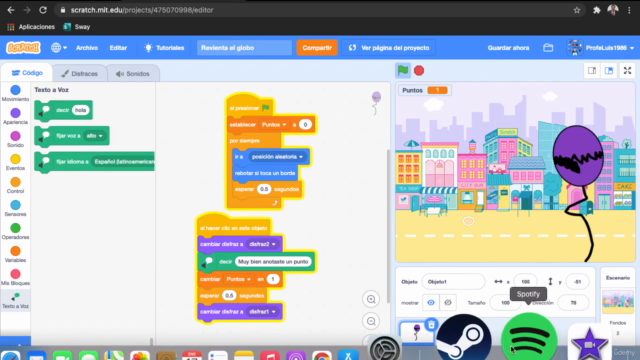Click the green flag to run project
The width and height of the screenshot is (640, 360).
(x=403, y=71)
